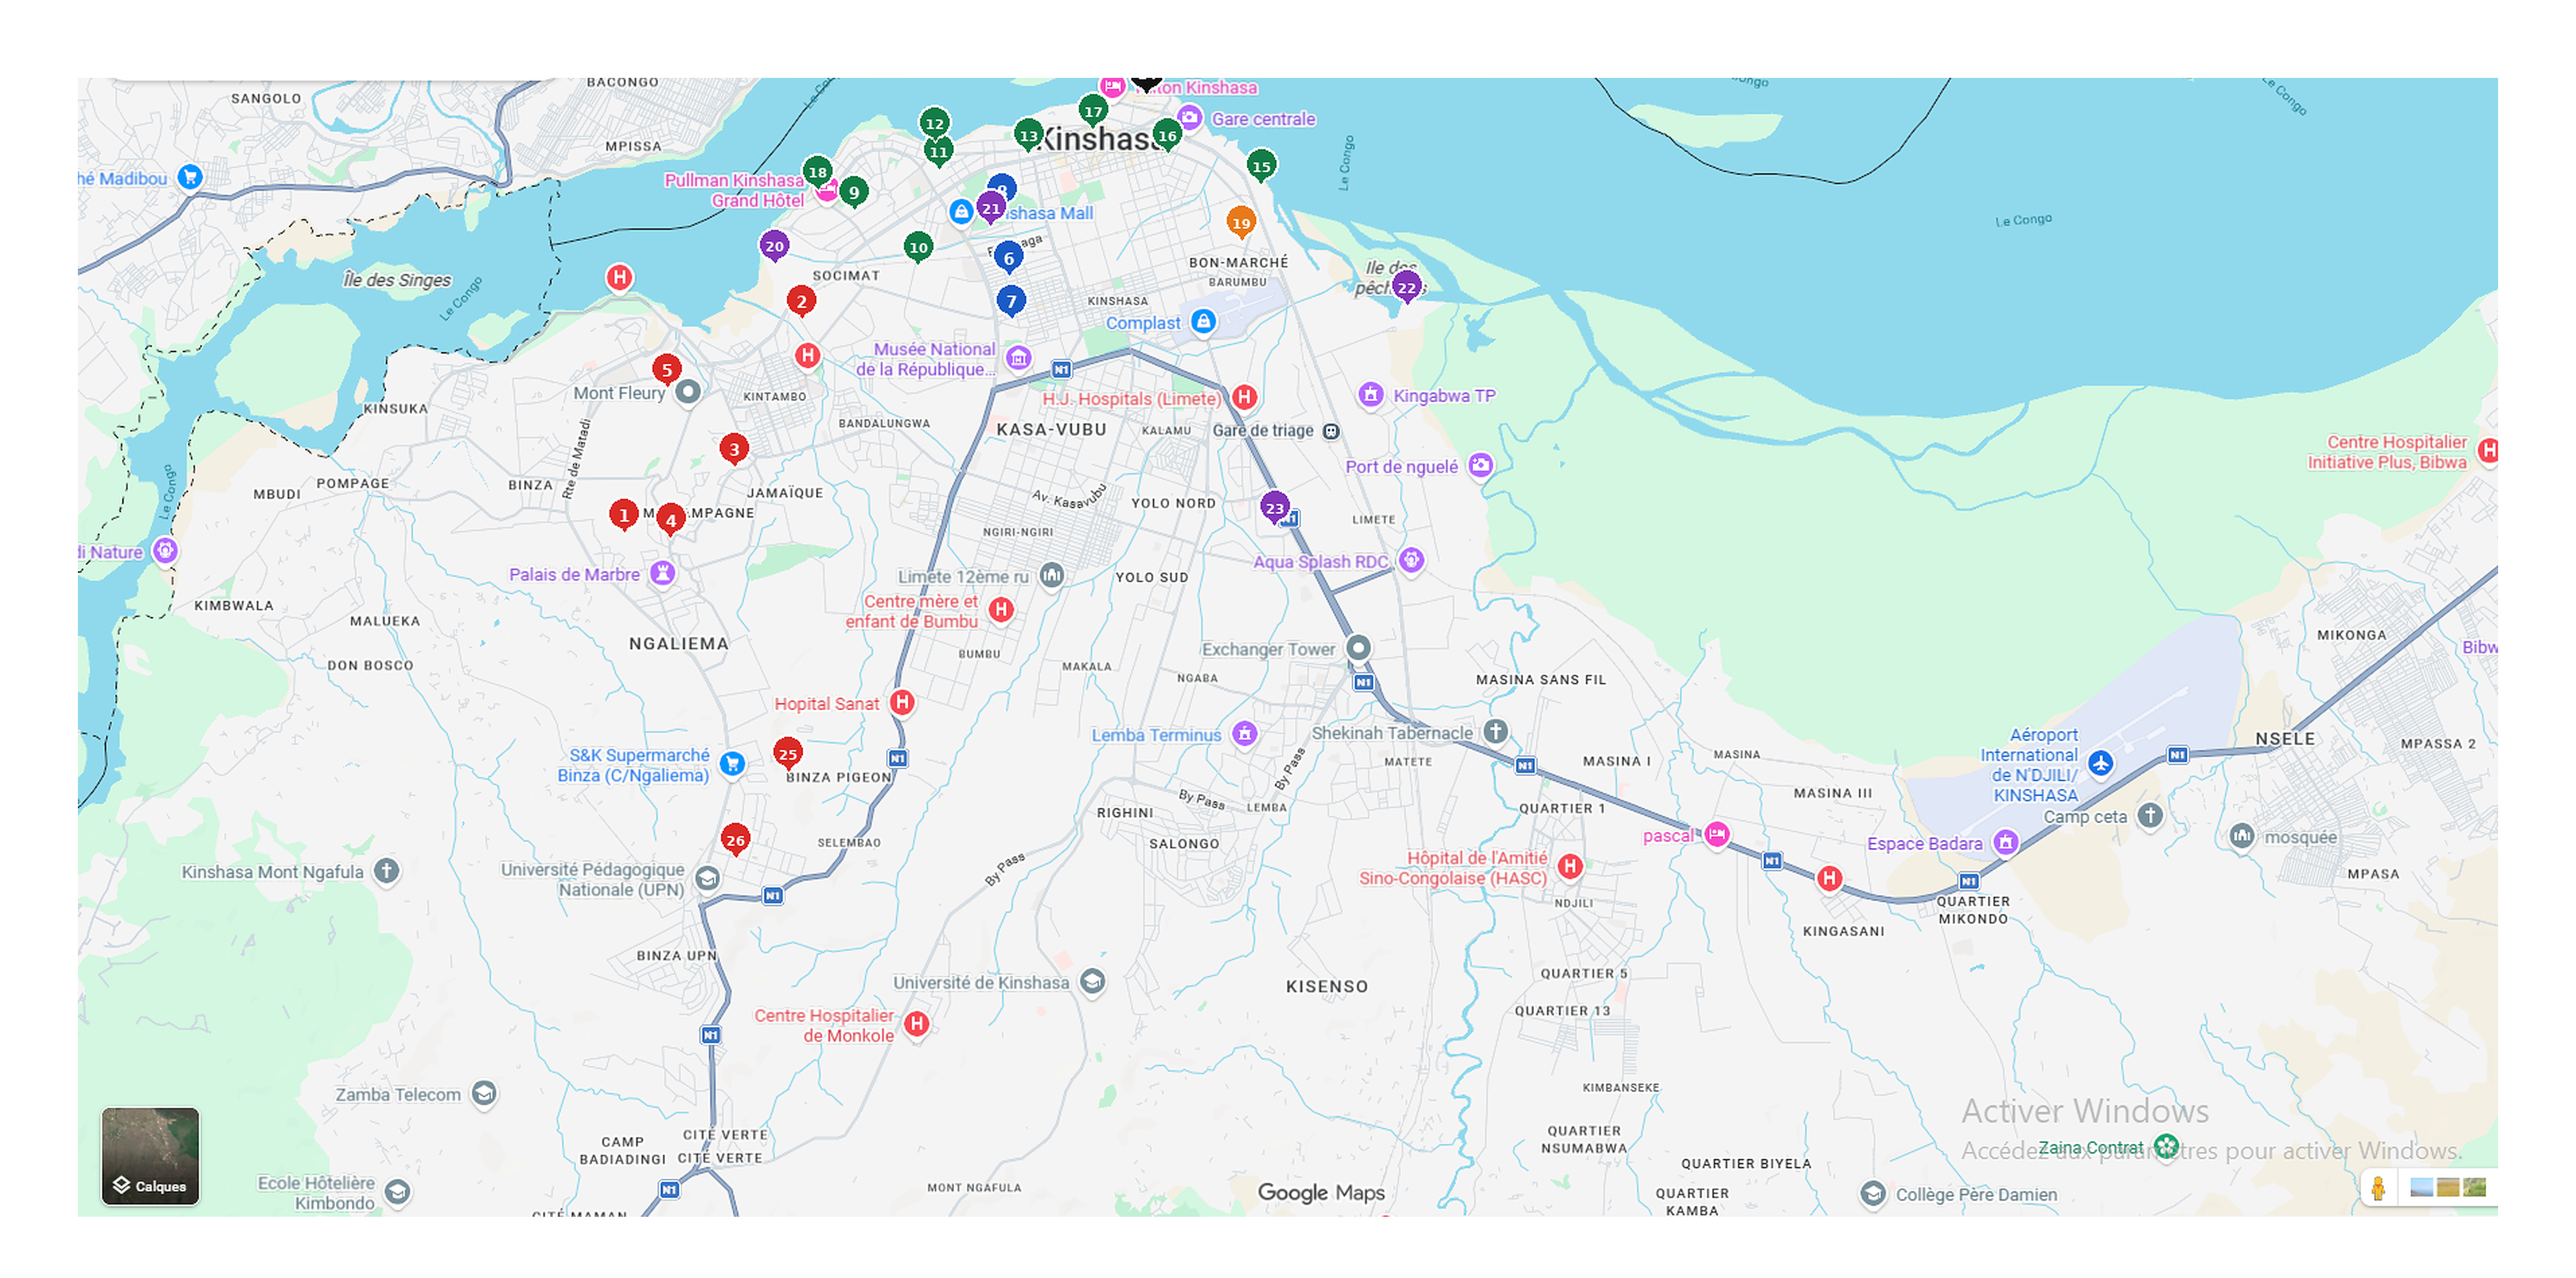Click green map marker number 15

(x=1262, y=166)
